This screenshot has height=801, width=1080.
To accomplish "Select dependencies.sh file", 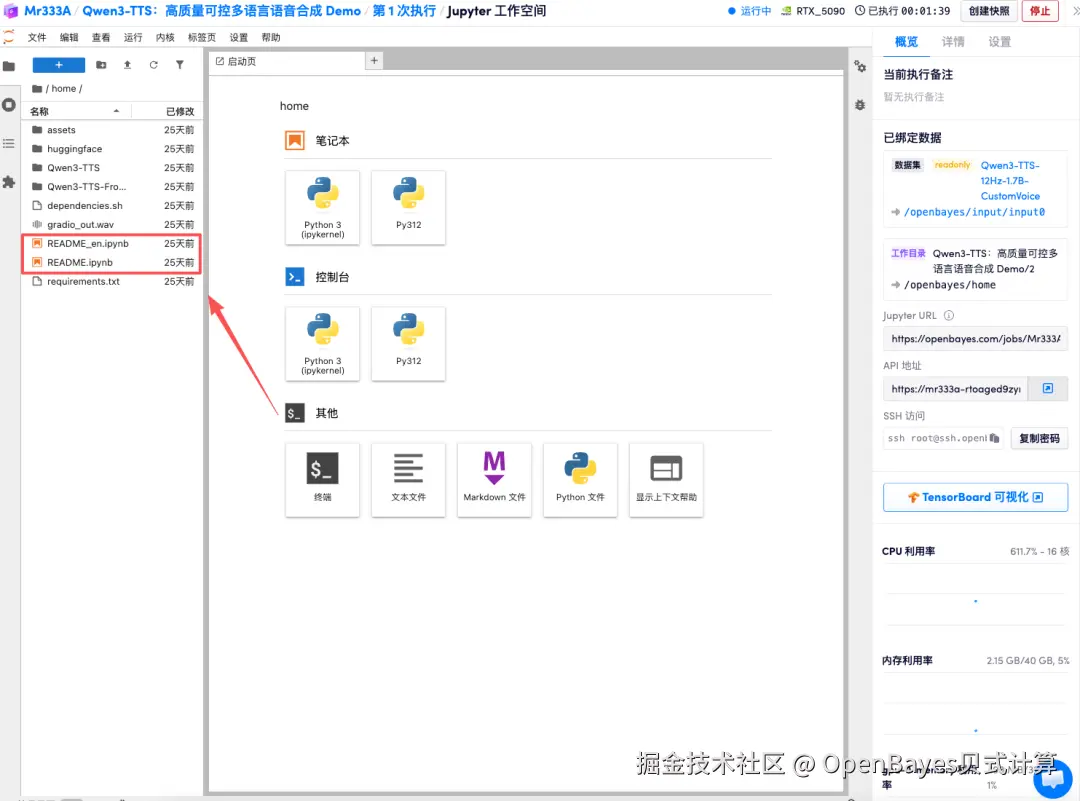I will point(113,205).
